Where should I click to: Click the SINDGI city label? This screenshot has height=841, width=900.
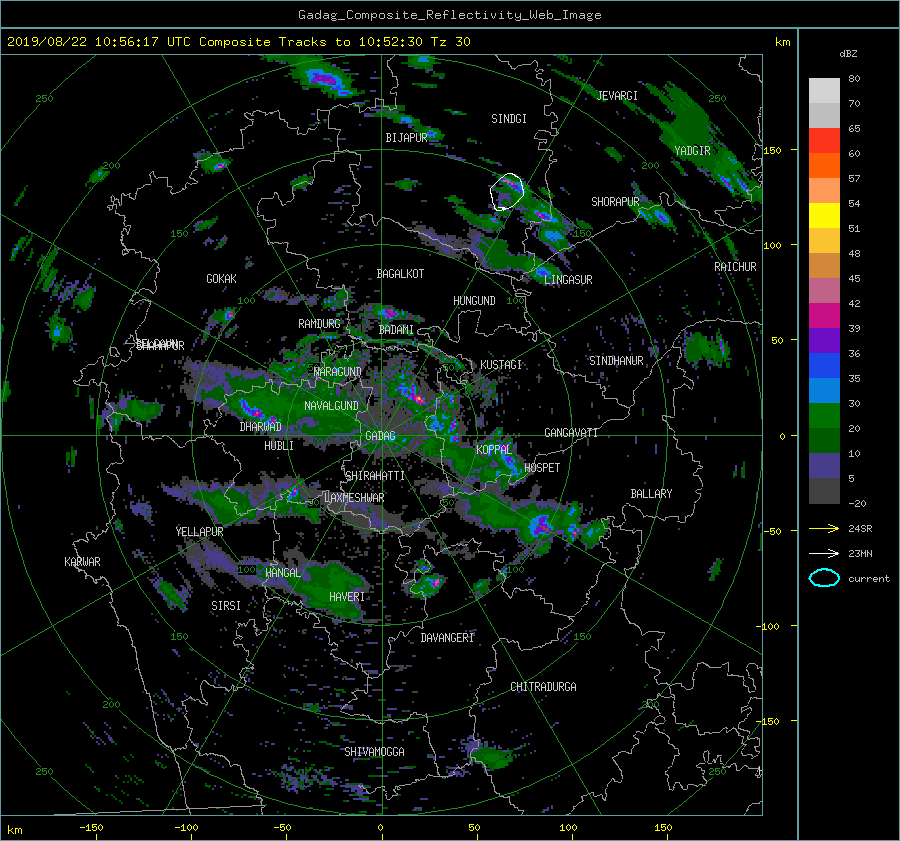pos(509,119)
